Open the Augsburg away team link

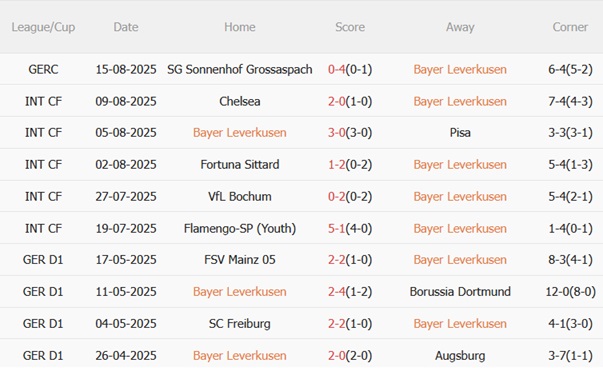(x=460, y=356)
